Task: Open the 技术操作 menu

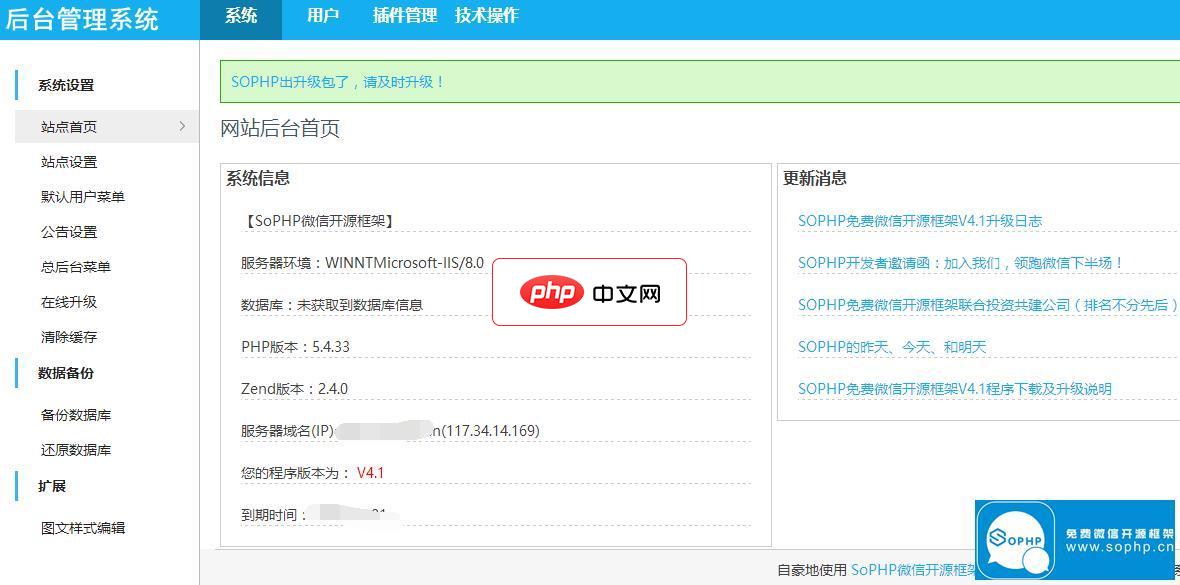Action: [x=487, y=15]
